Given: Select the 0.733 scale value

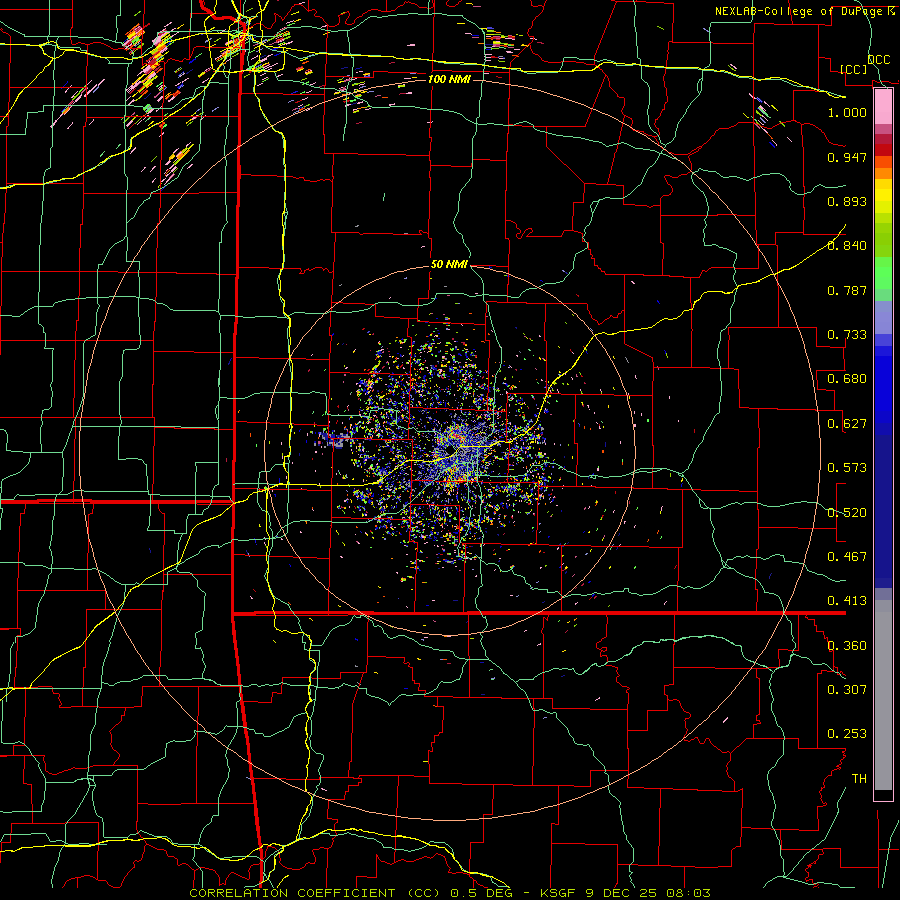Looking at the screenshot, I should point(847,334).
